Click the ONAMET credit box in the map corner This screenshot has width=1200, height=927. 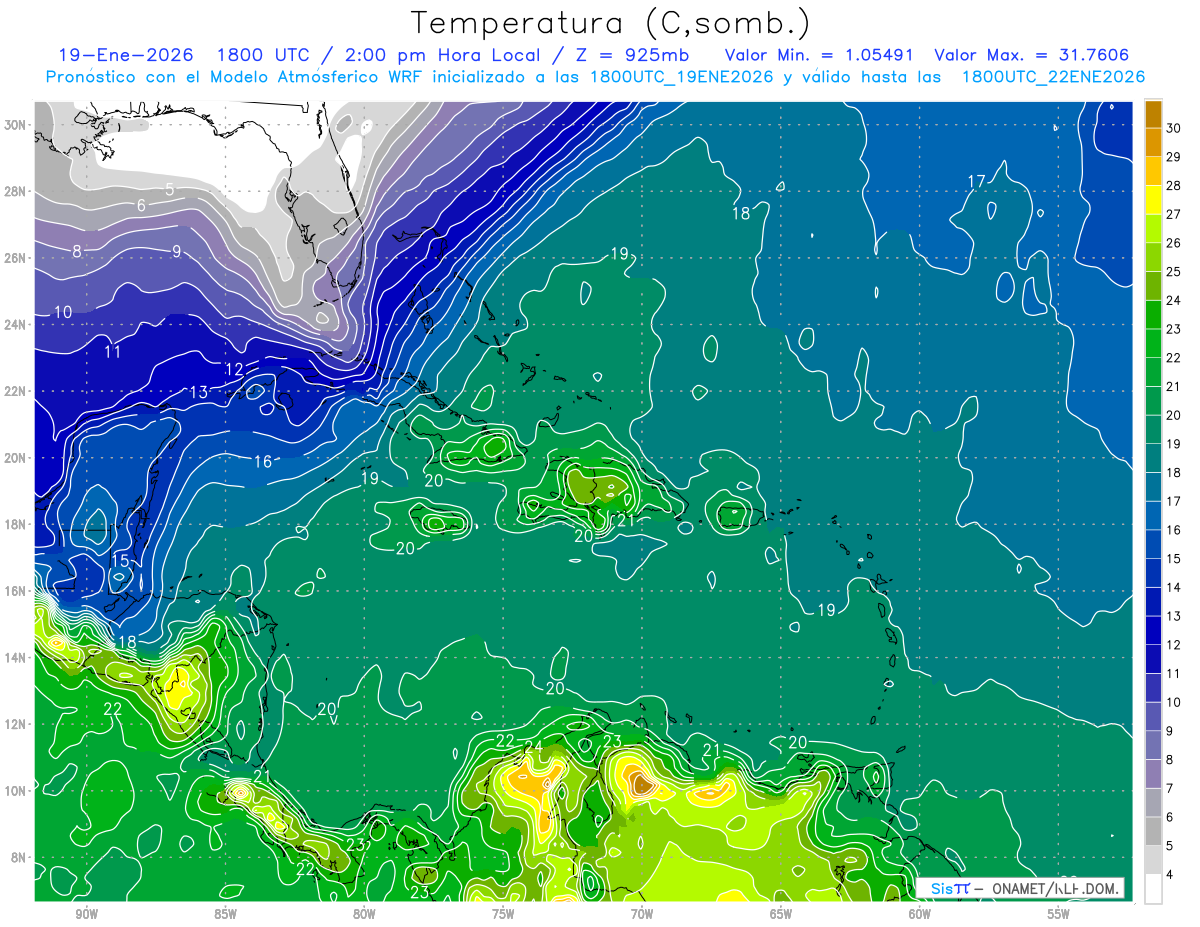[1019, 888]
